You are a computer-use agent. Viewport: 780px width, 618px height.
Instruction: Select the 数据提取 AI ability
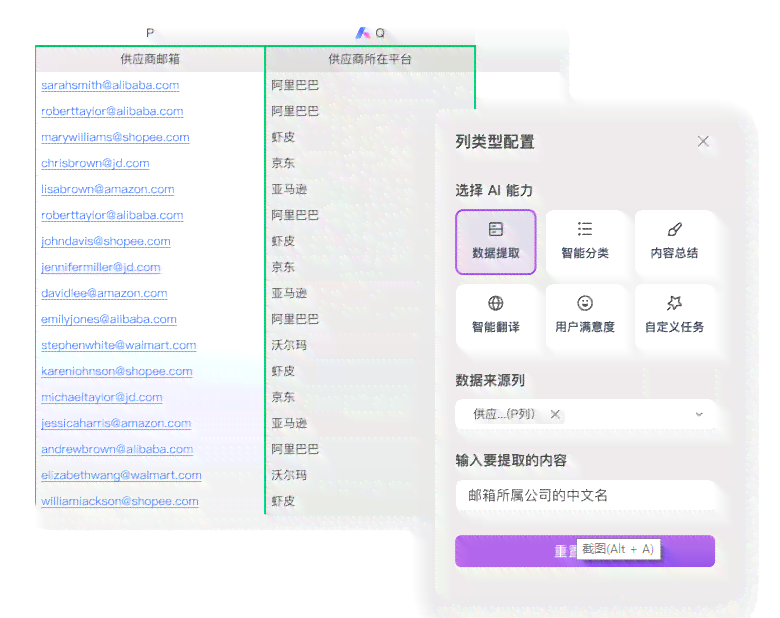(495, 242)
